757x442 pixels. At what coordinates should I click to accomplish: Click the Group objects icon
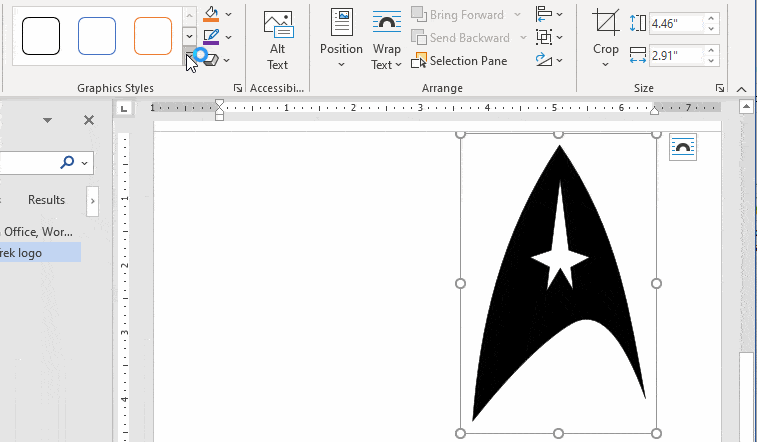pyautogui.click(x=544, y=37)
